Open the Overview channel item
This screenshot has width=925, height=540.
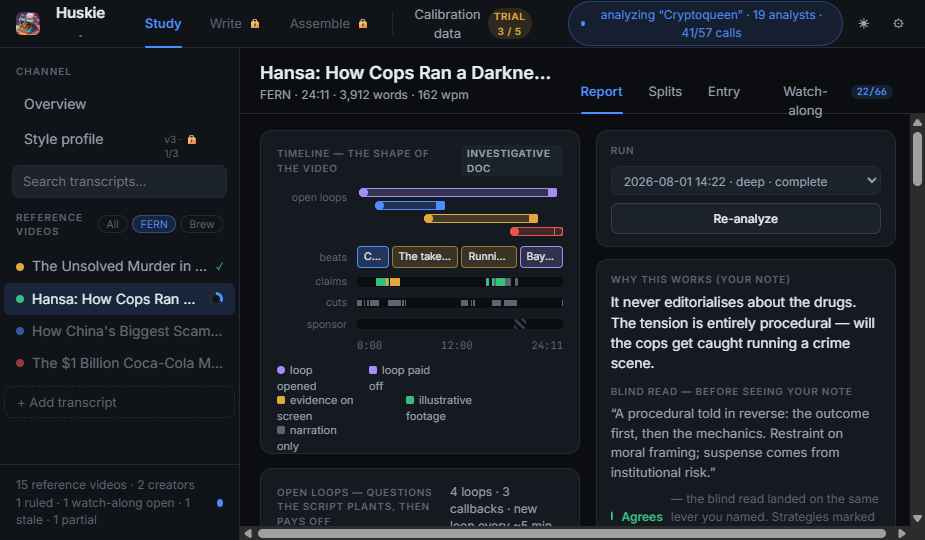click(120, 104)
